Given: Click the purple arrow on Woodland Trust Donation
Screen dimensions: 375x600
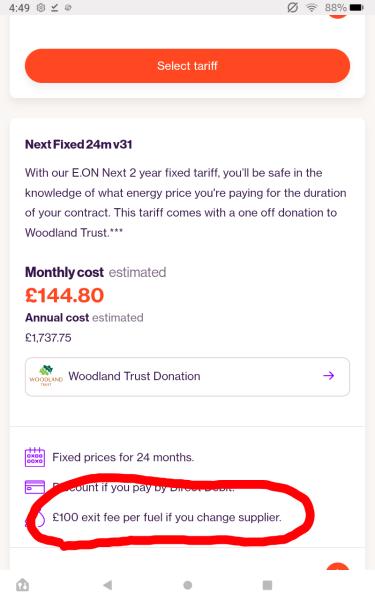Looking at the screenshot, I should click(328, 376).
